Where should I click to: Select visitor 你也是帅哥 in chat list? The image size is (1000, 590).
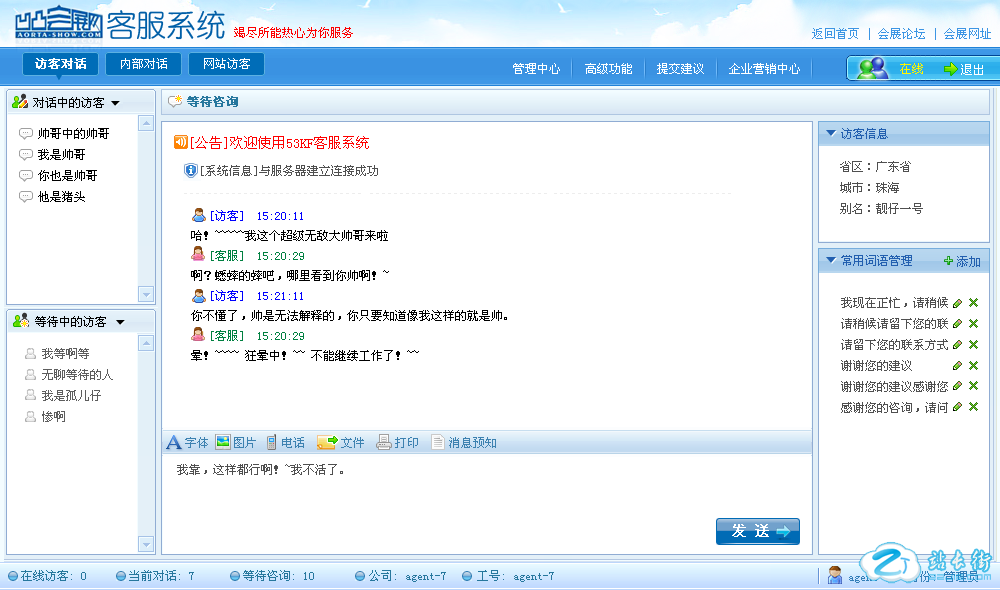click(67, 176)
